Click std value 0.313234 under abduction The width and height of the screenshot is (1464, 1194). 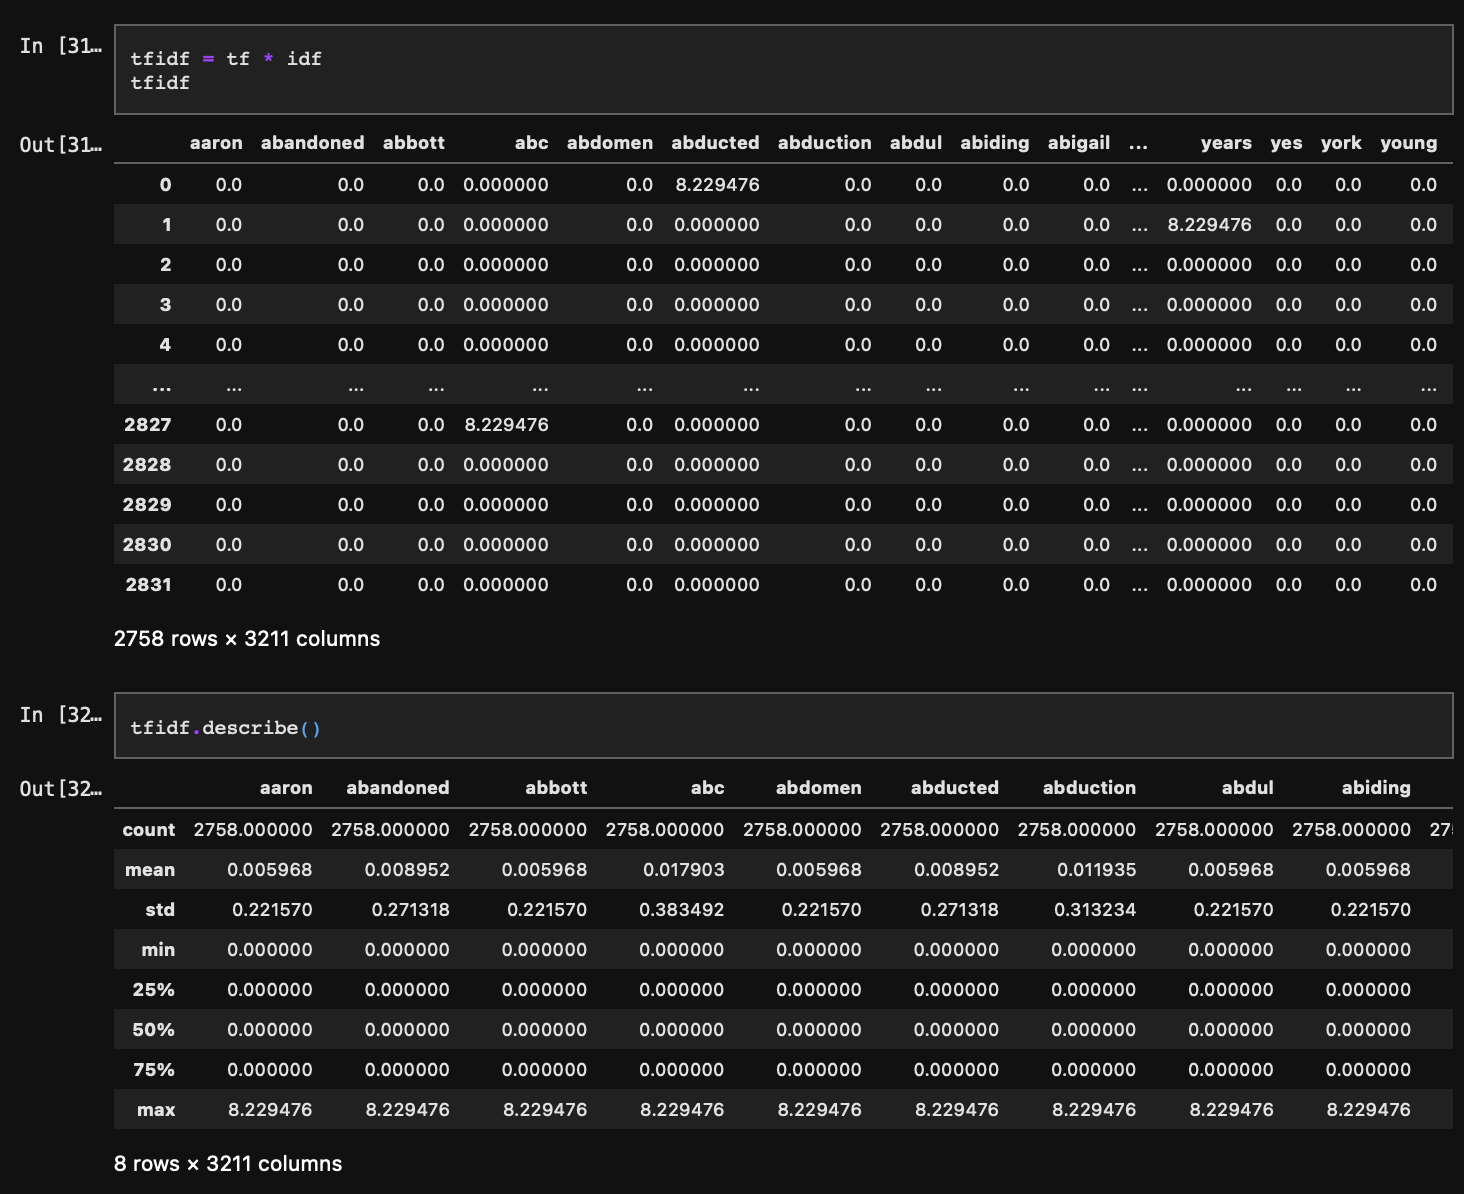point(1095,910)
